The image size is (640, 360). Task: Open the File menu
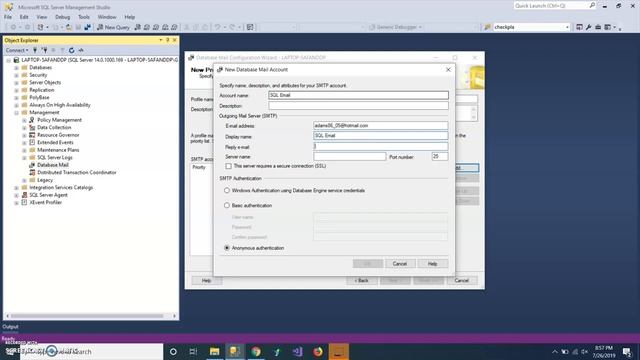coord(8,17)
